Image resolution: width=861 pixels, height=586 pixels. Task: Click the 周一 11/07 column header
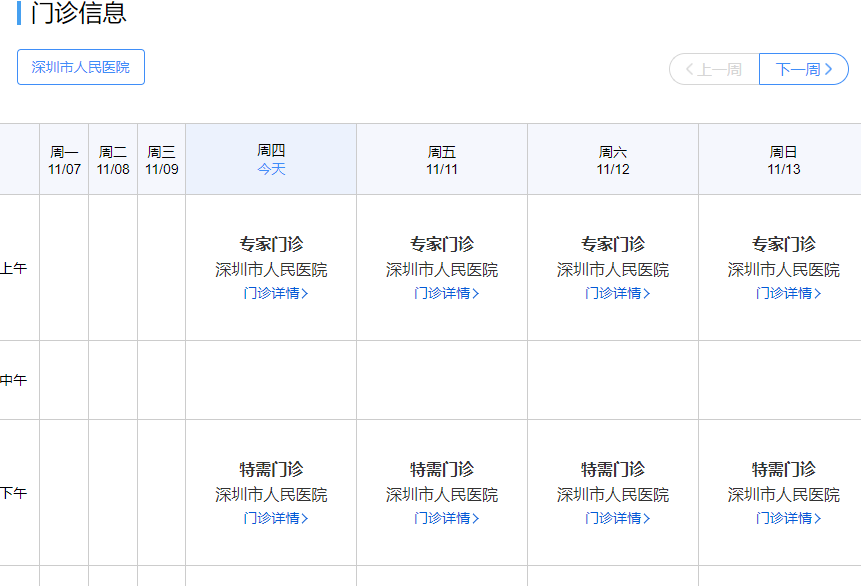[64, 160]
